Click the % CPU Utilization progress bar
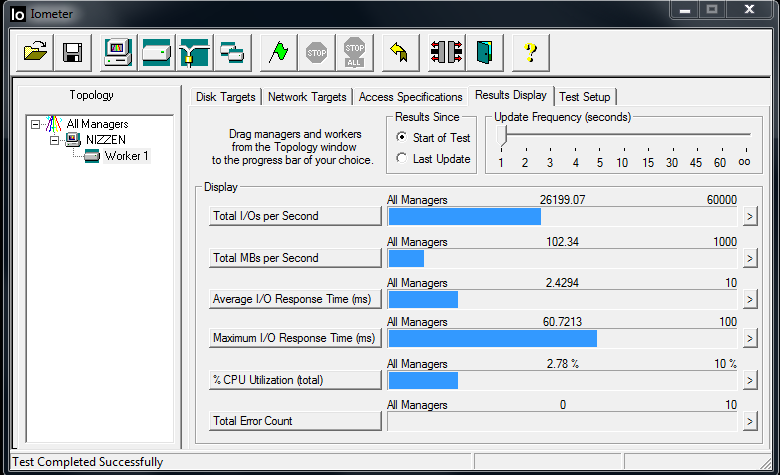This screenshot has height=475, width=780. click(x=562, y=381)
